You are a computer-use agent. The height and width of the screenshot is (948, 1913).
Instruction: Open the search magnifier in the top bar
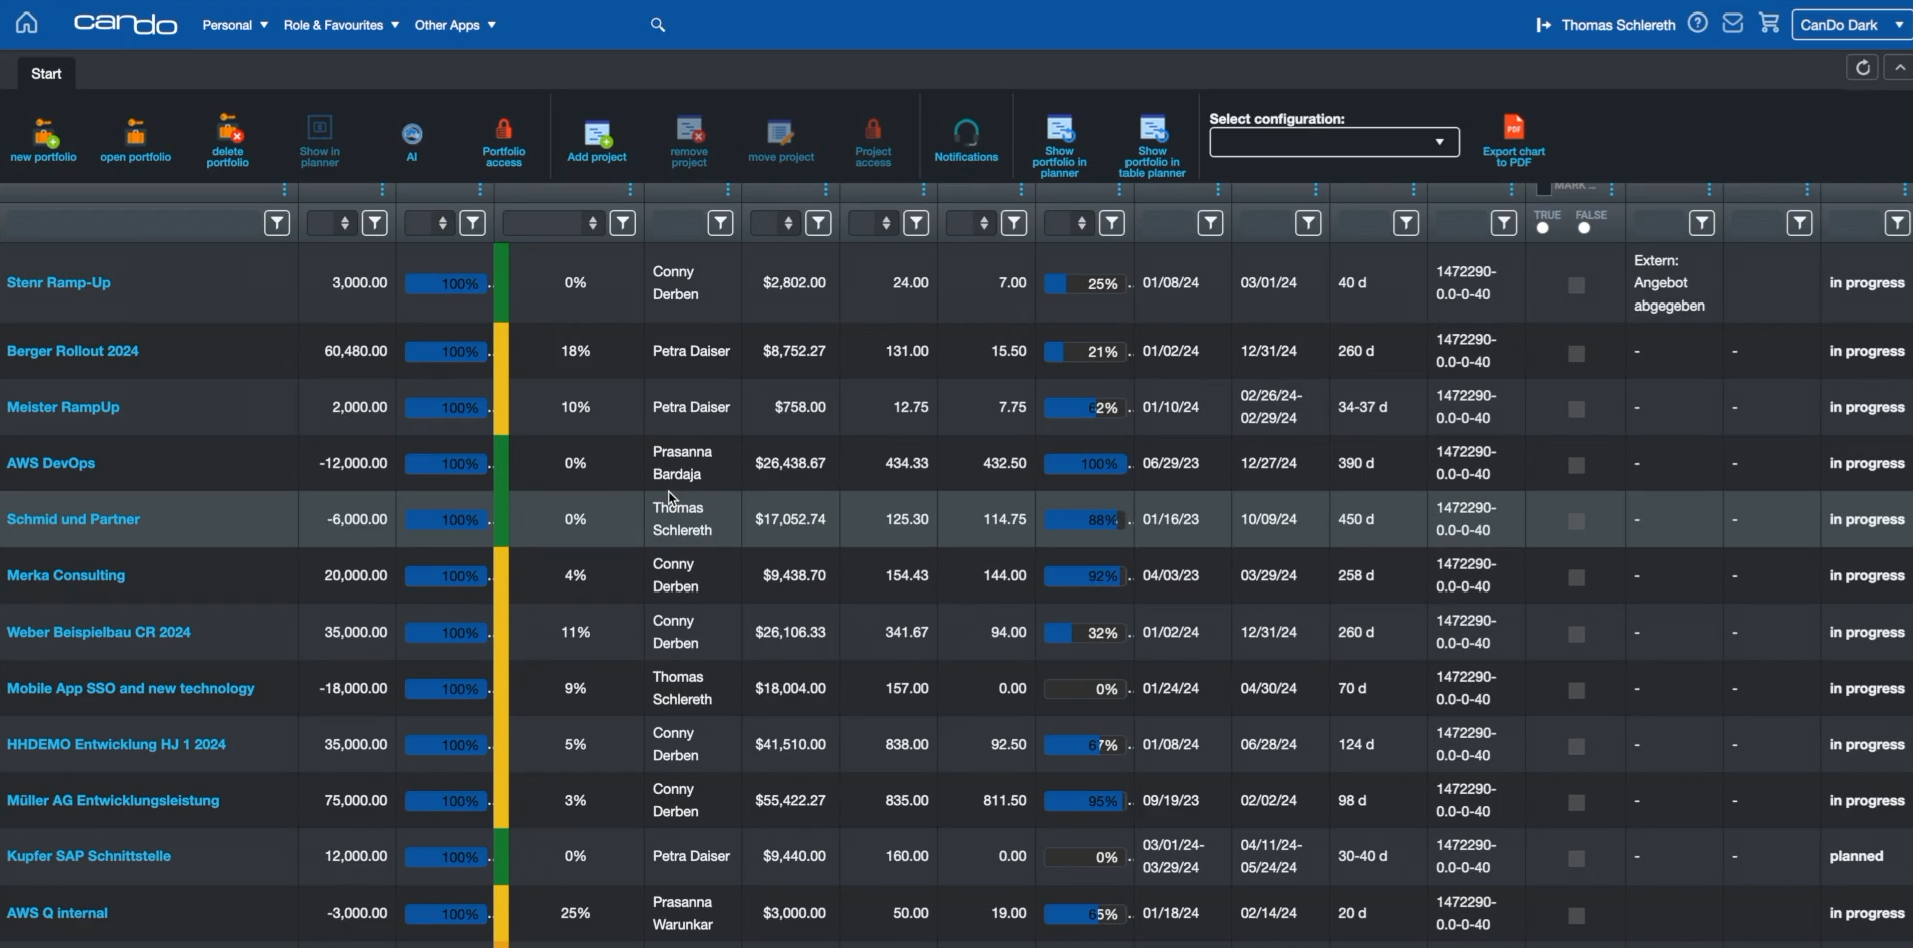point(657,25)
